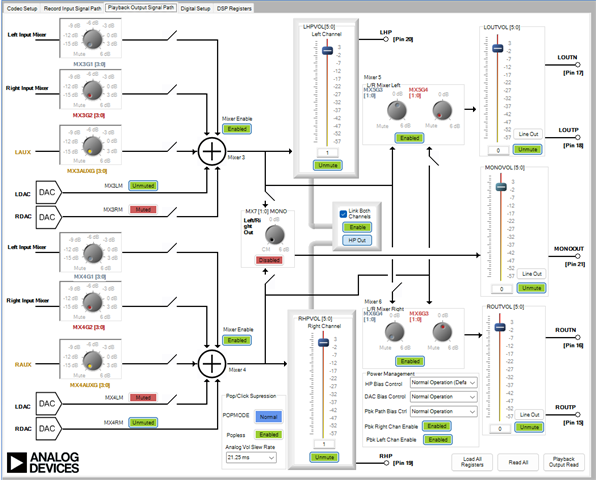The image size is (596, 480).
Task: Click the MX4G2 right input mixer knob
Action: 92,302
